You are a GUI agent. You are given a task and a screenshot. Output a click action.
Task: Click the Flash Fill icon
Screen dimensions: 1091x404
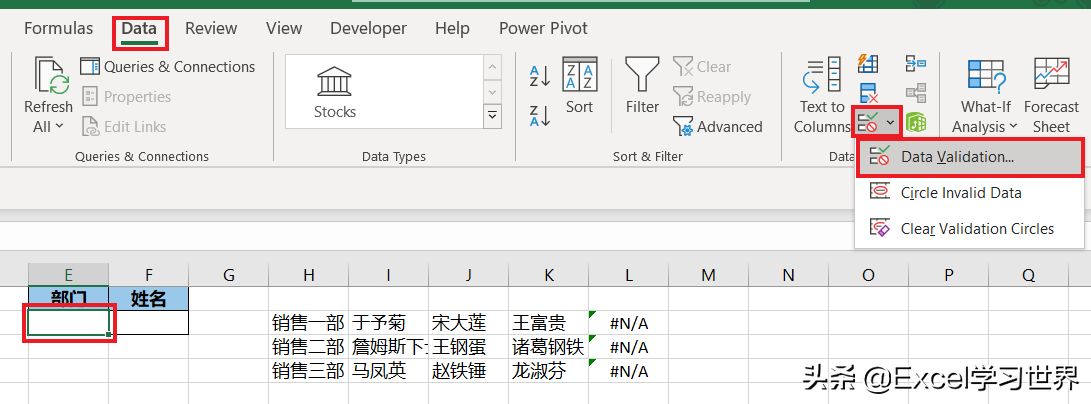[868, 65]
